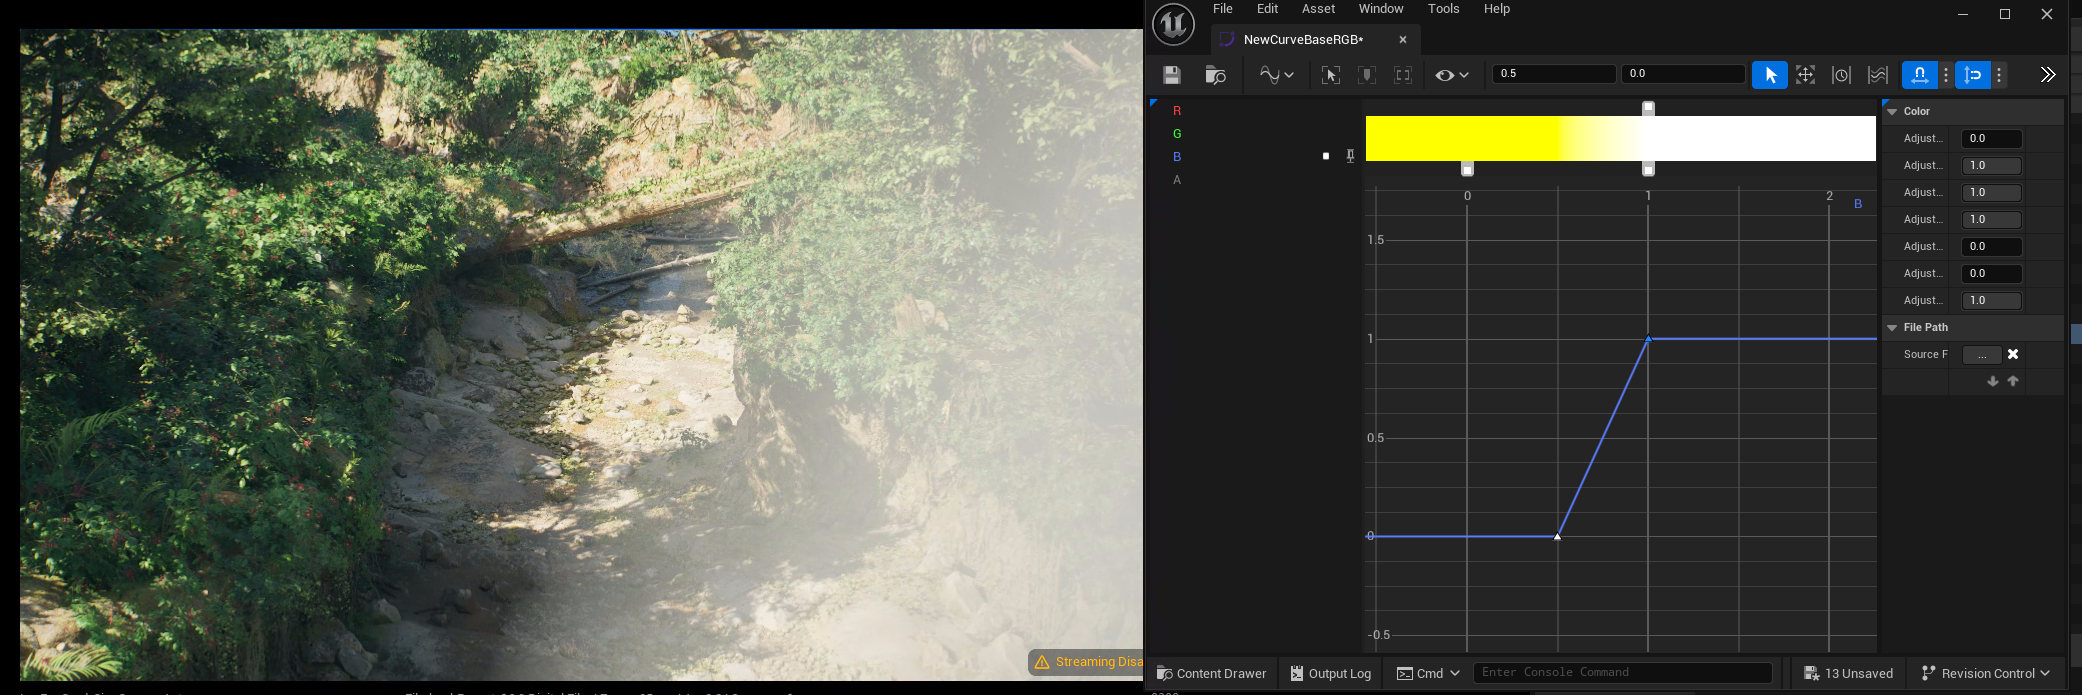Screen dimensions: 2082x695
Task: Open the curve type wave dropdown
Action: point(1276,75)
